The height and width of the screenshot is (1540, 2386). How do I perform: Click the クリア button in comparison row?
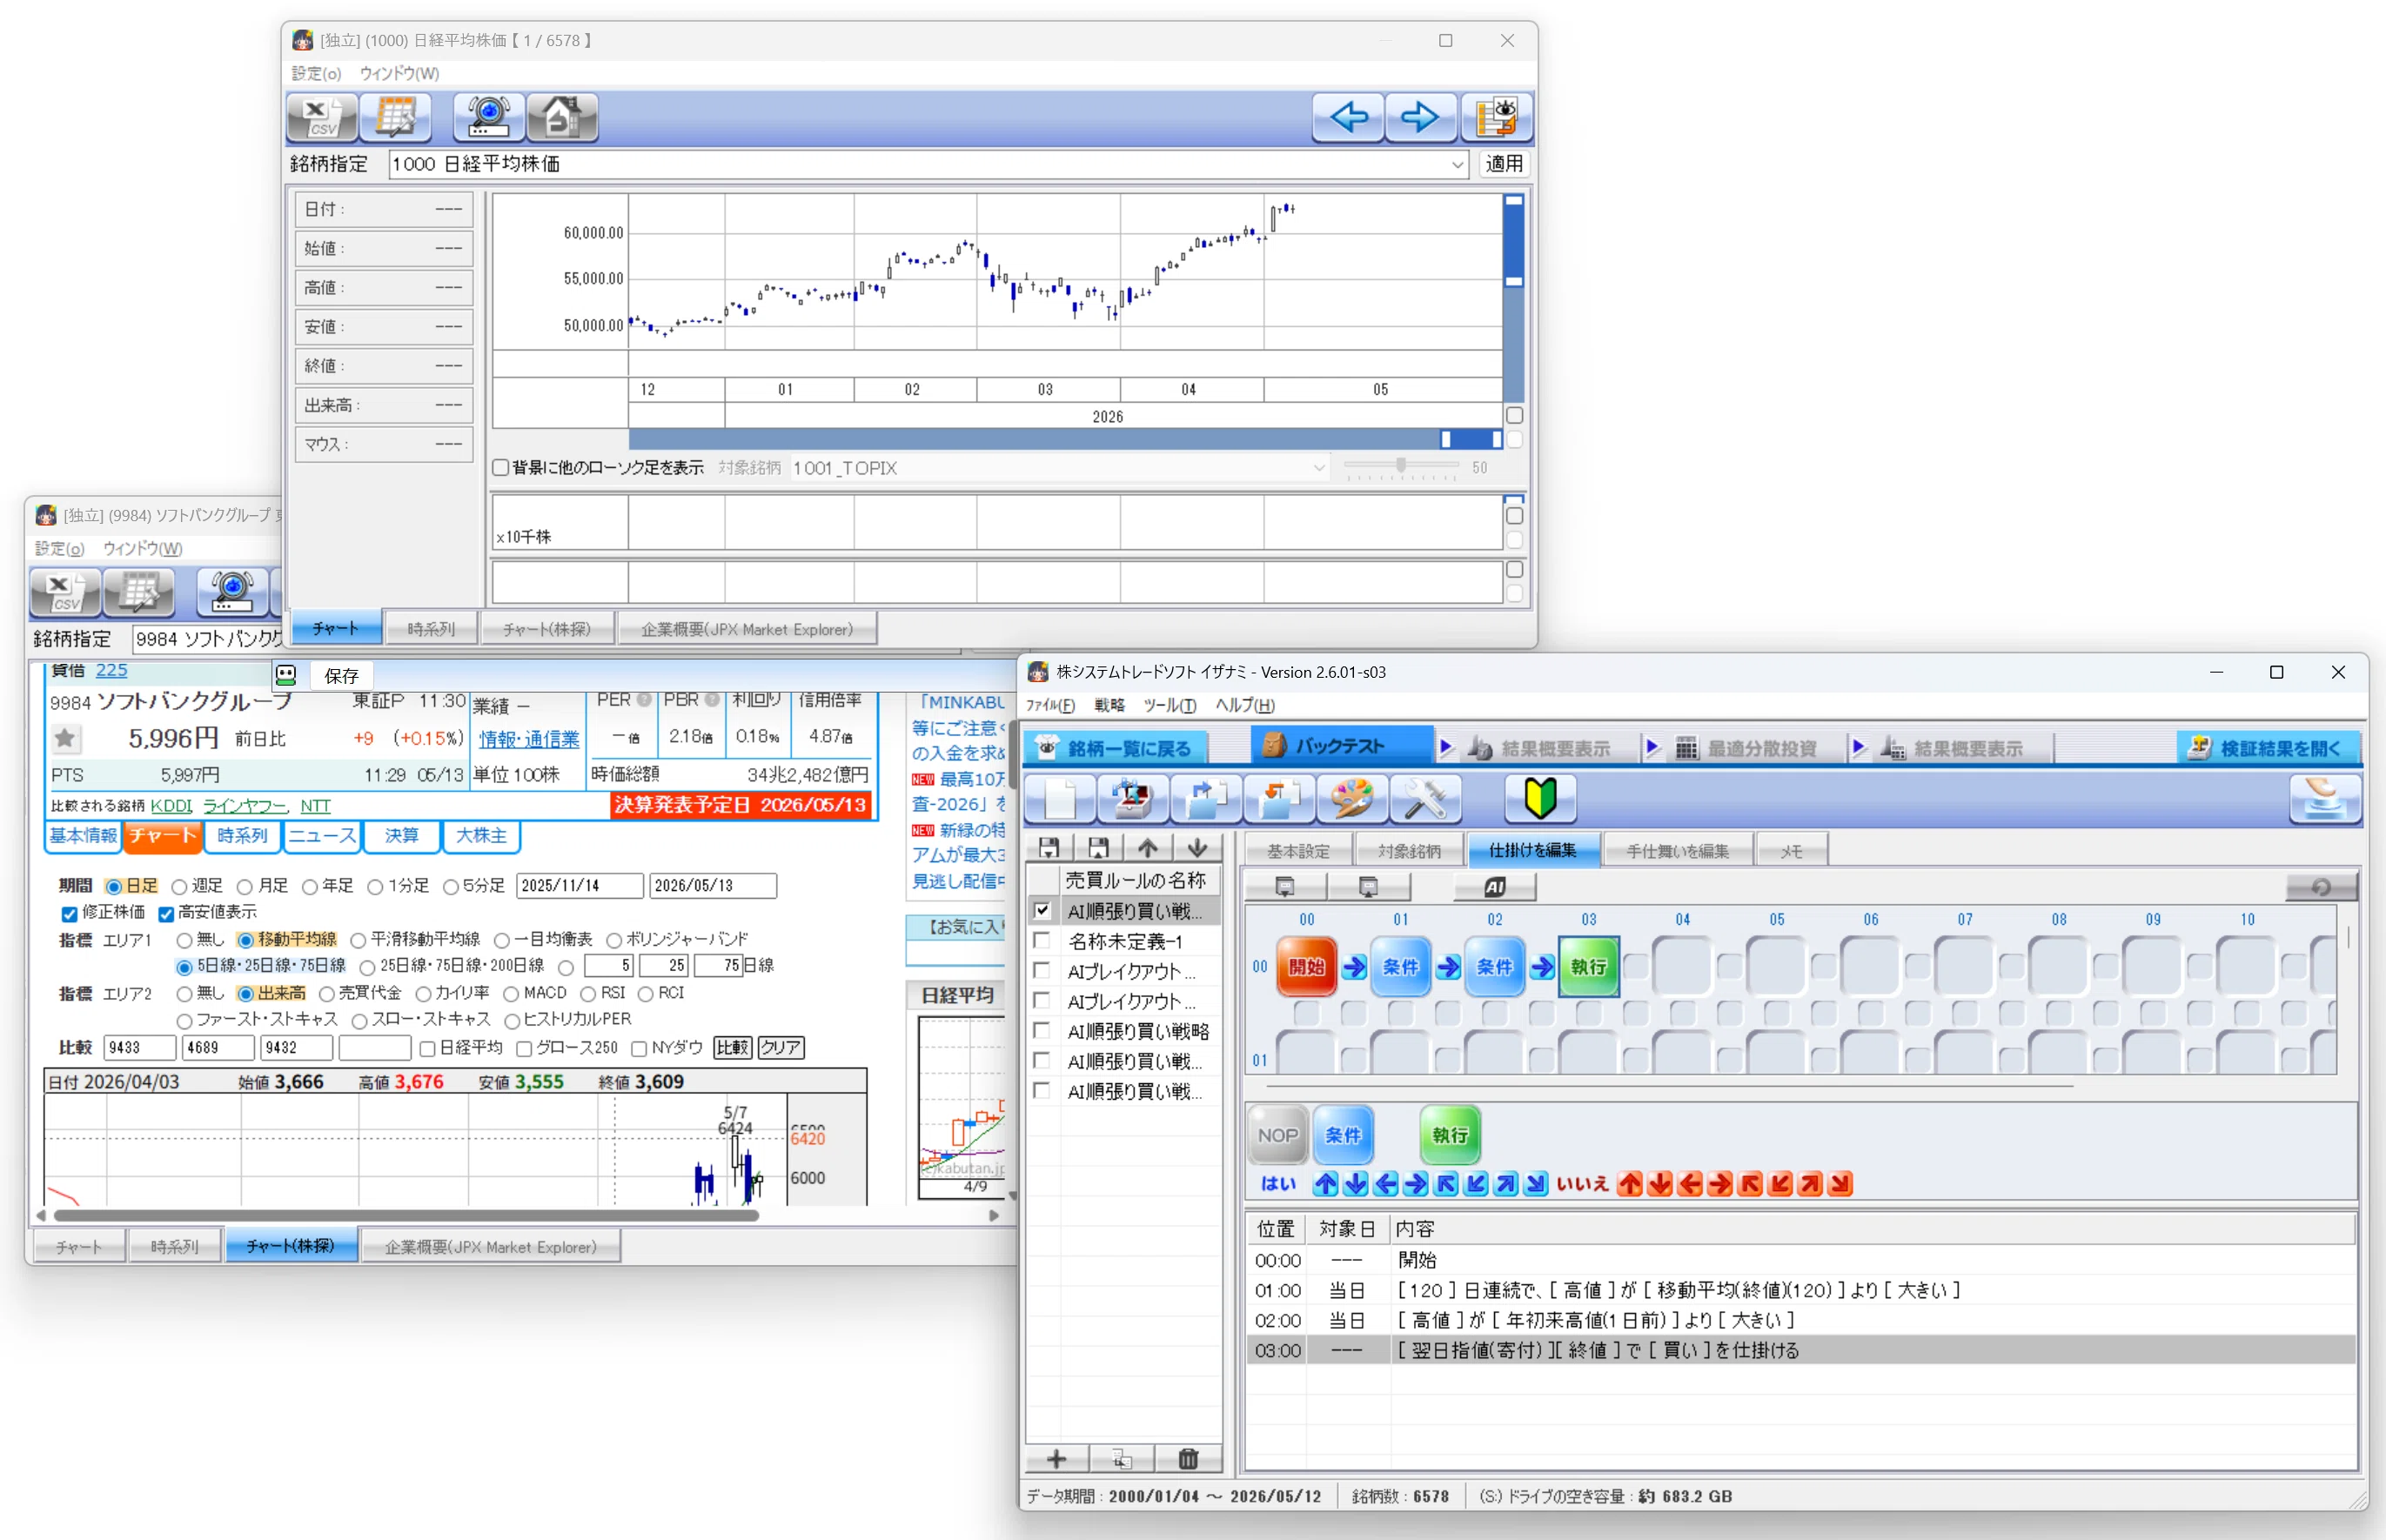click(780, 1048)
